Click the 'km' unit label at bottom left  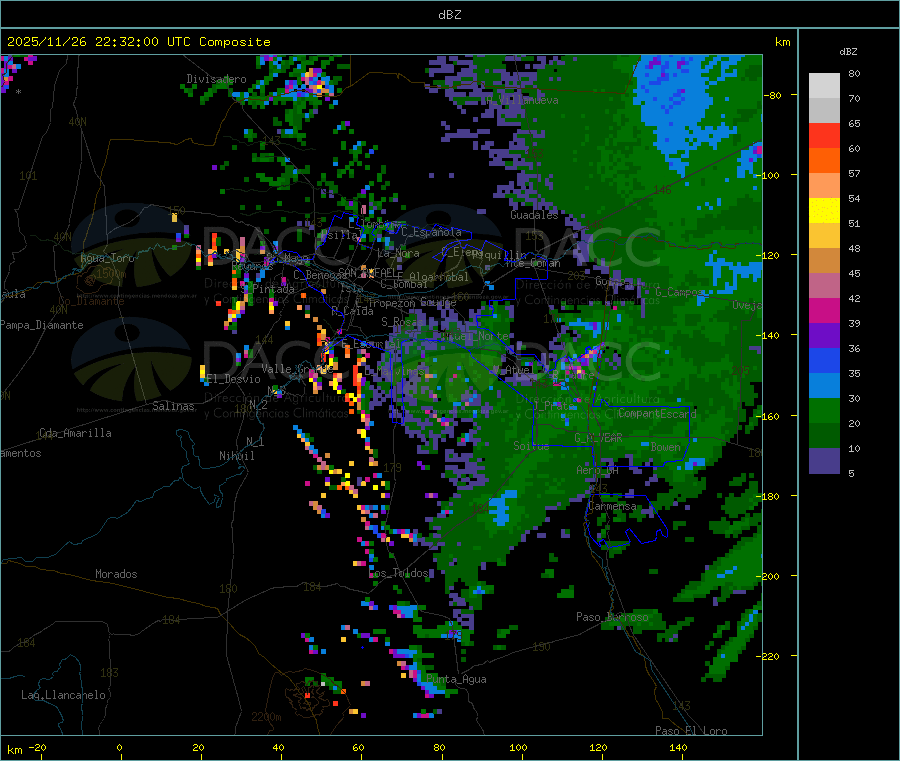14,750
